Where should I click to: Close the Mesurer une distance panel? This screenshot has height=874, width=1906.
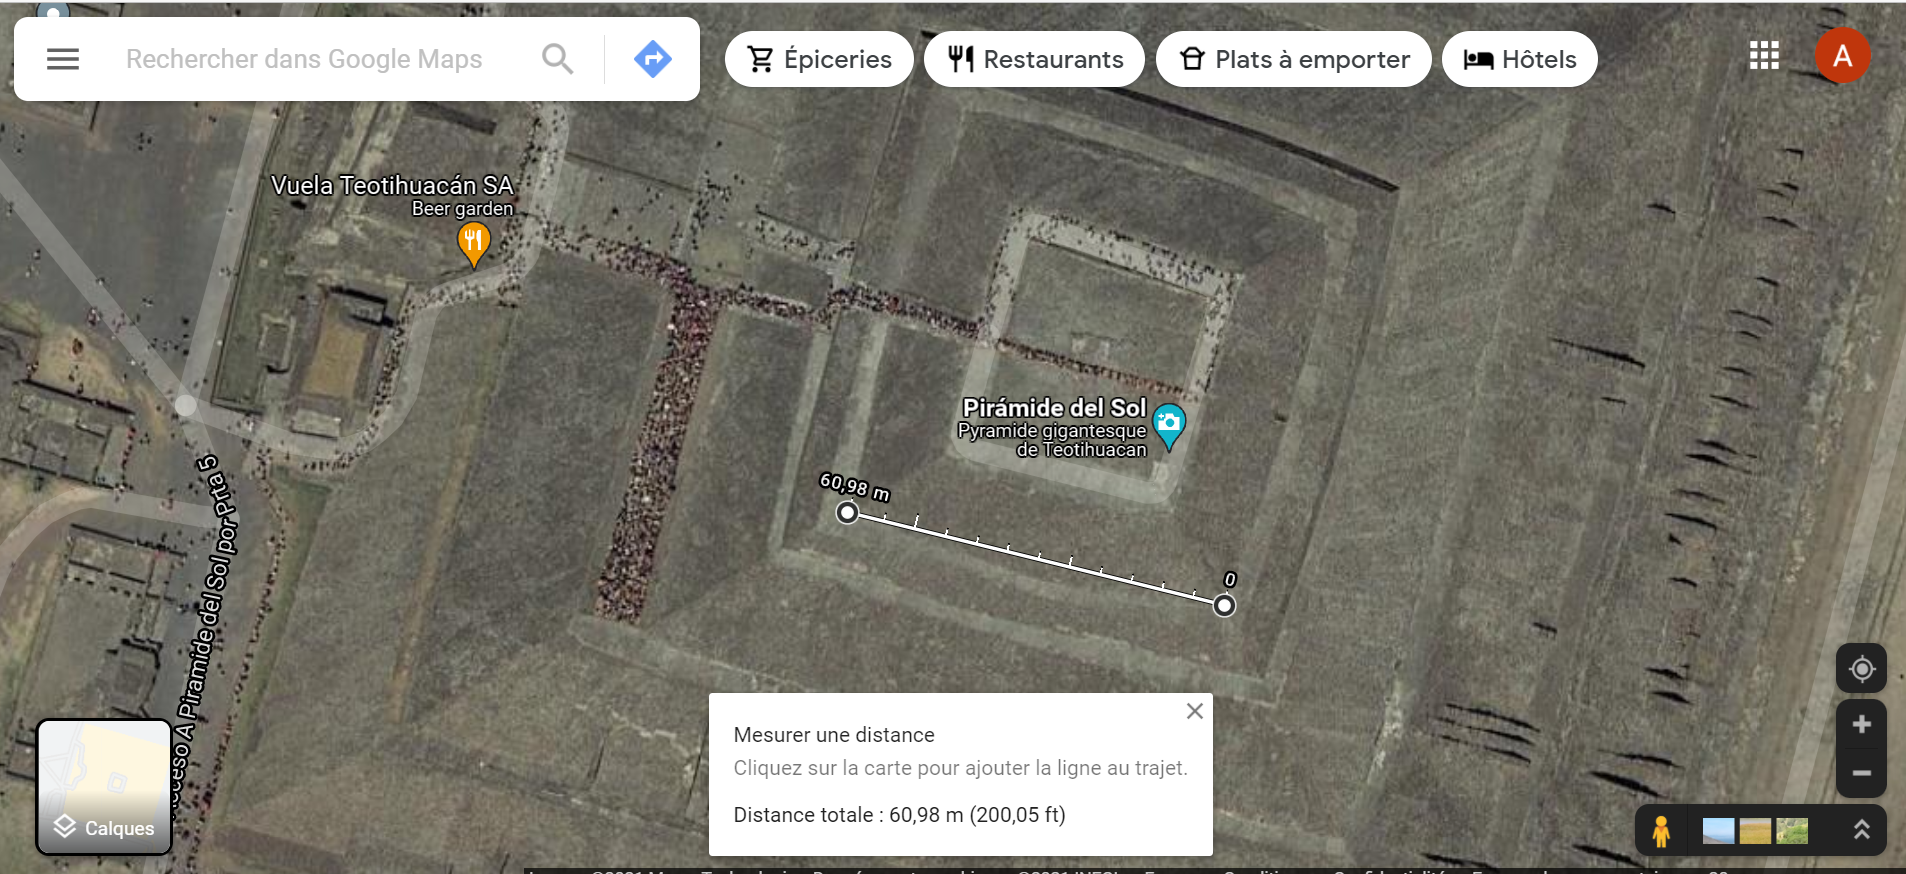(x=1194, y=711)
